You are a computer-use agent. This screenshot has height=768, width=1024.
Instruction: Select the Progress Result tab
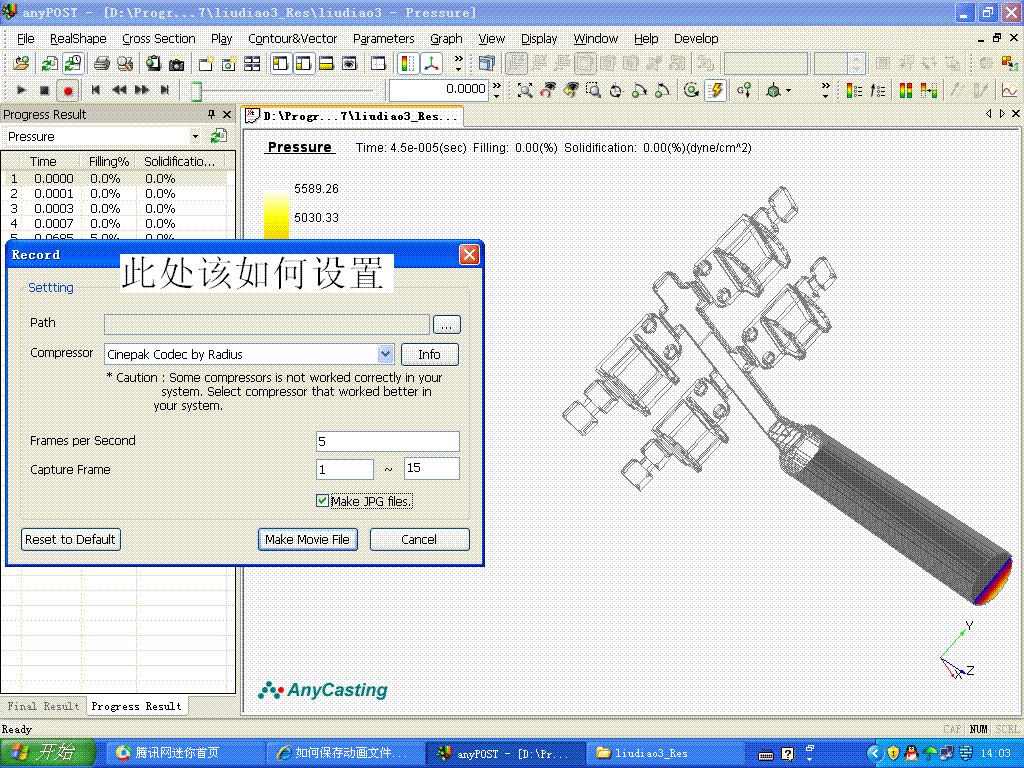coord(136,706)
